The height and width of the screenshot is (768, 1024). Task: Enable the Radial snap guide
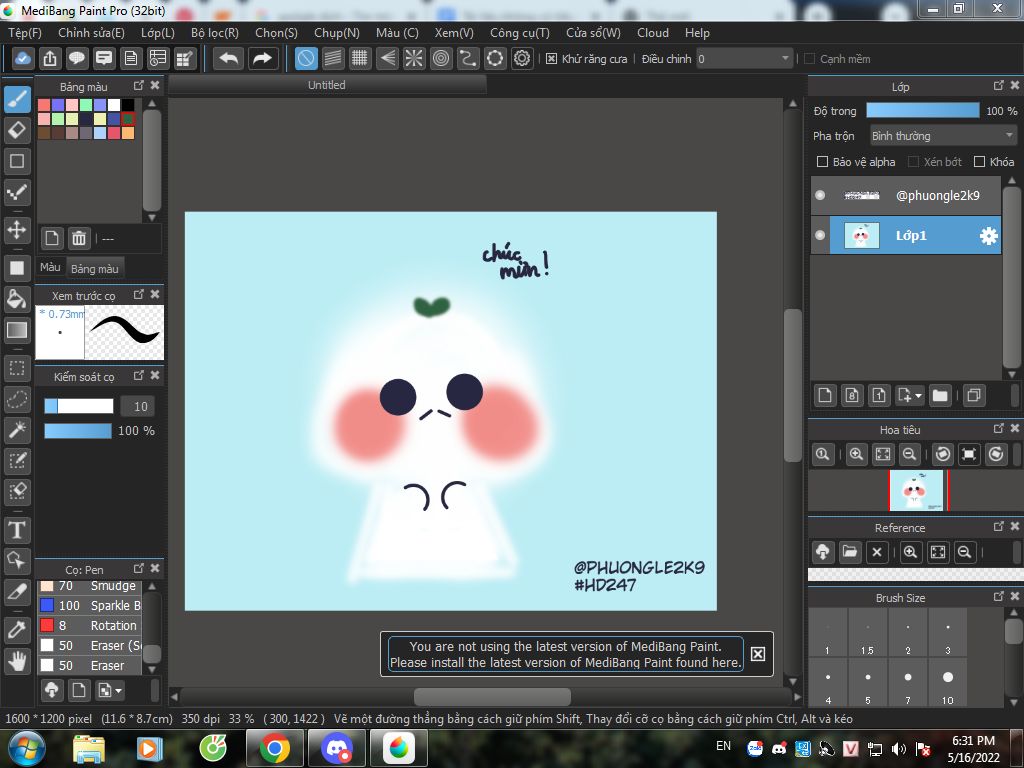(x=414, y=59)
